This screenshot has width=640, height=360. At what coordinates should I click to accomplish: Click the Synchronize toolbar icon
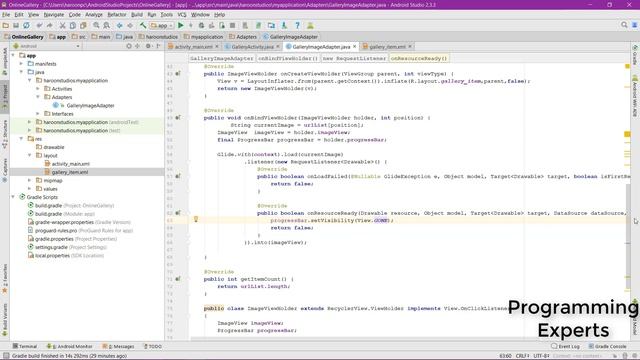coord(27,25)
